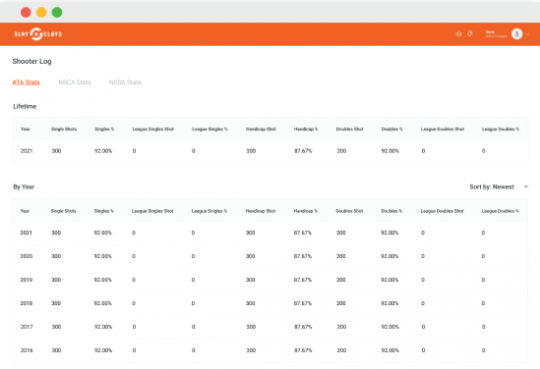Click Doubles Shot header in Lifetime table

(x=350, y=129)
